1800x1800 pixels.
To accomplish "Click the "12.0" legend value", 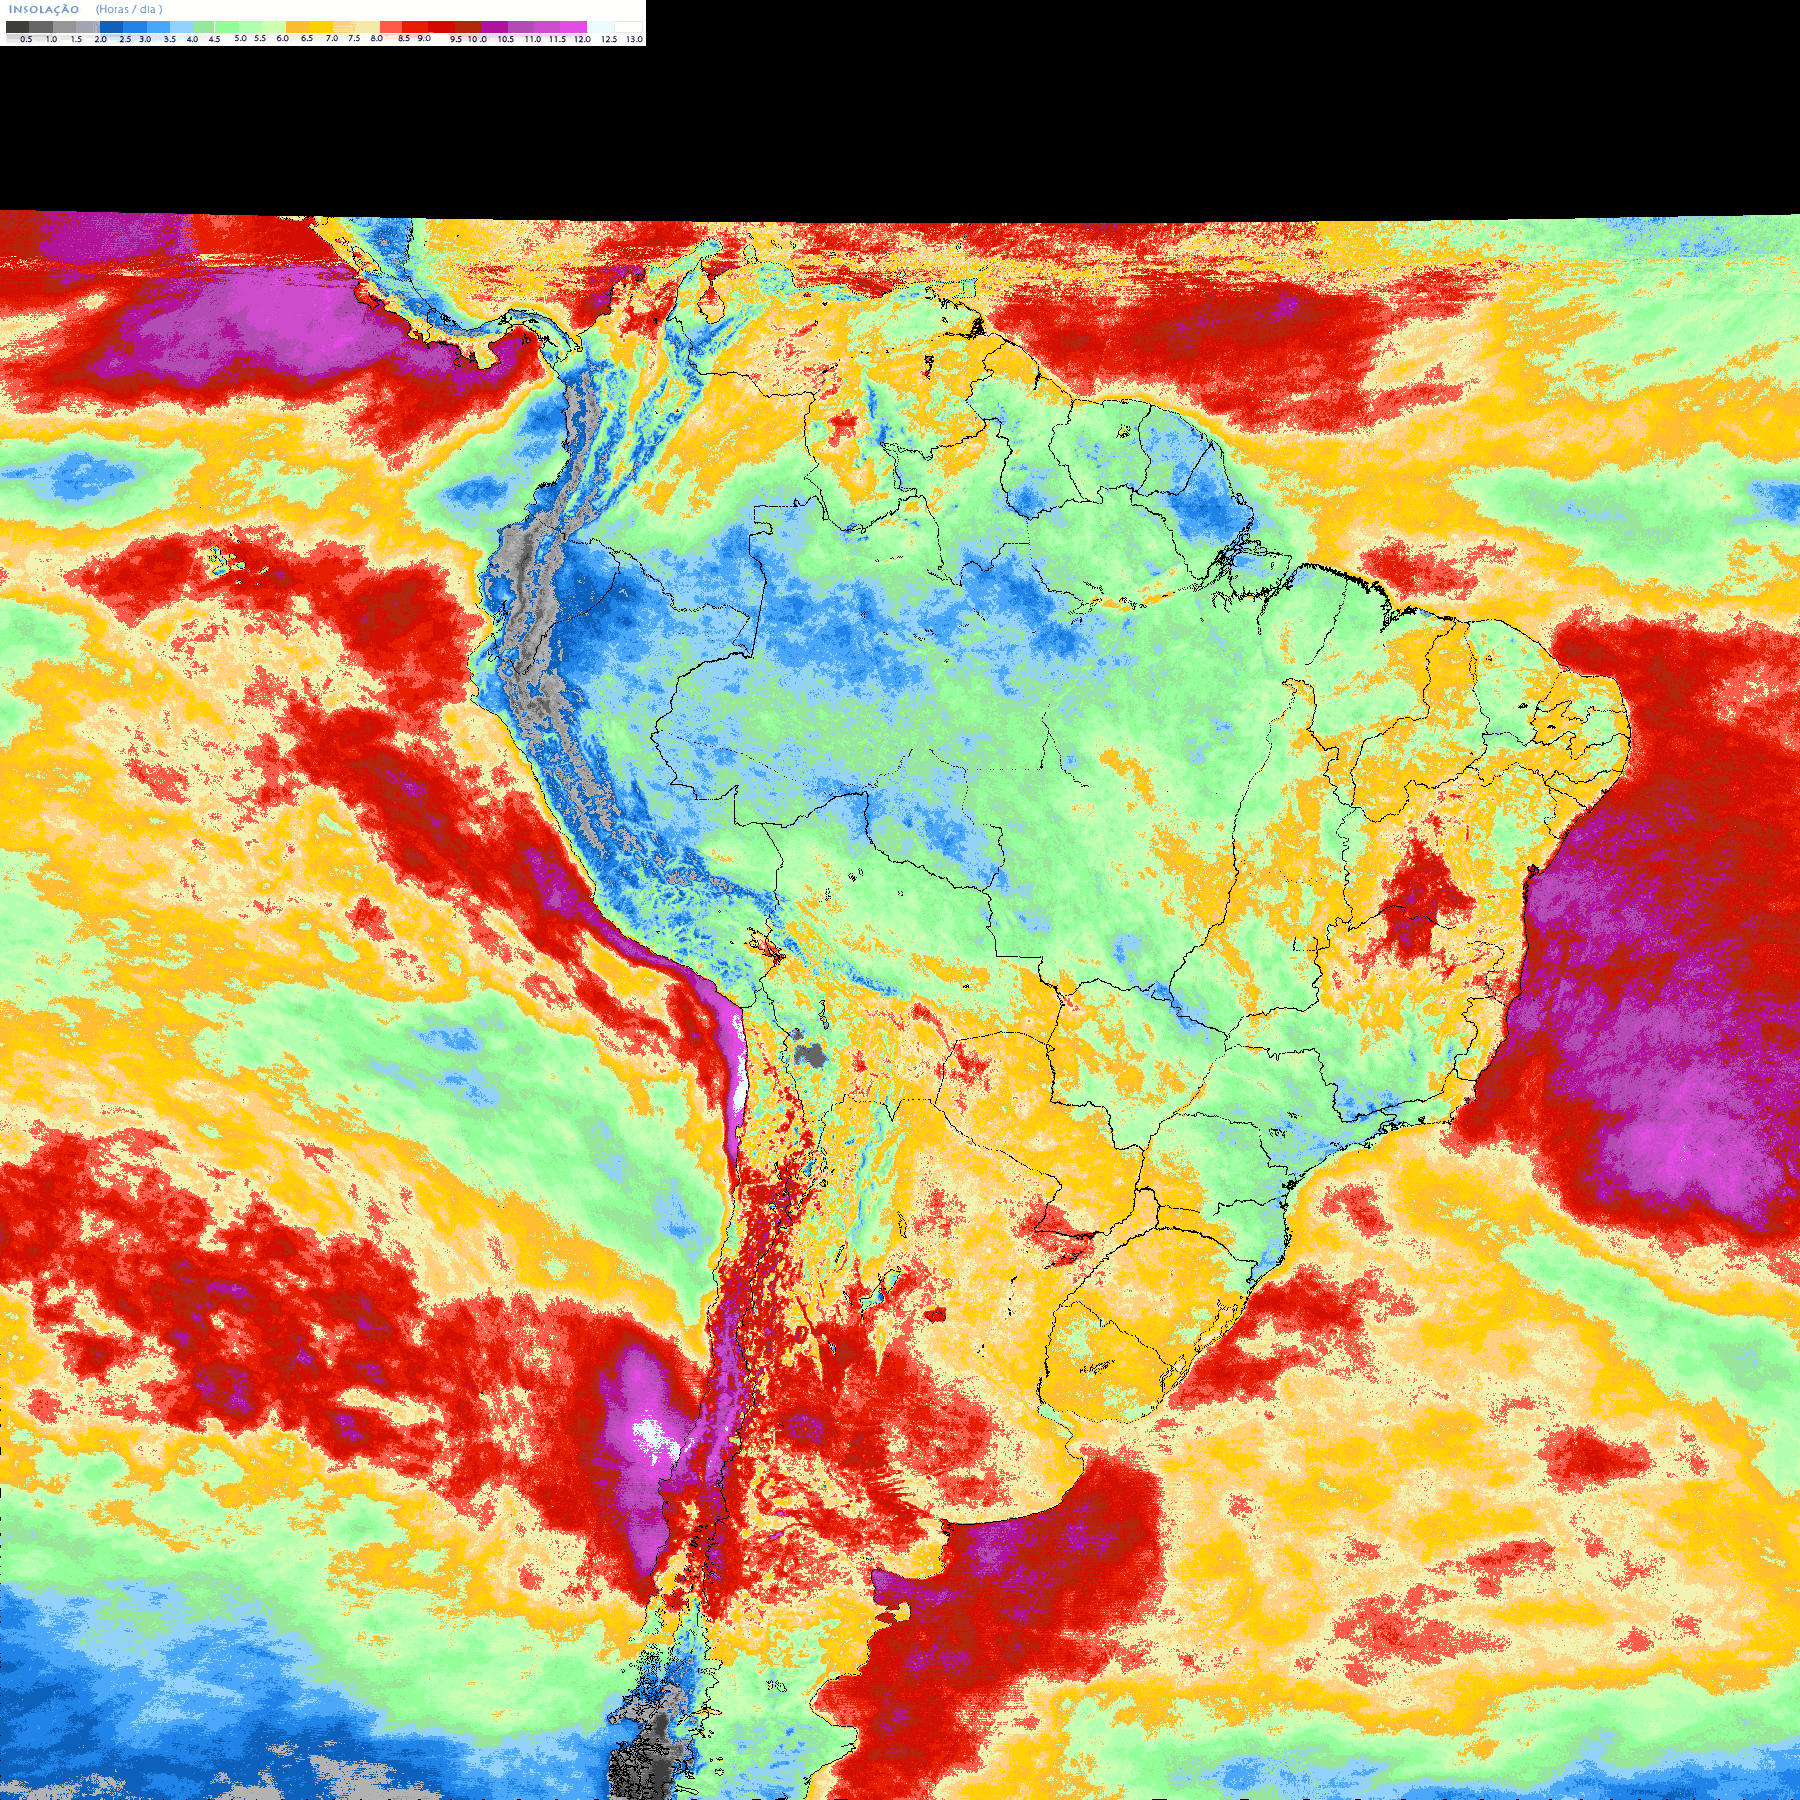I will click(x=582, y=39).
